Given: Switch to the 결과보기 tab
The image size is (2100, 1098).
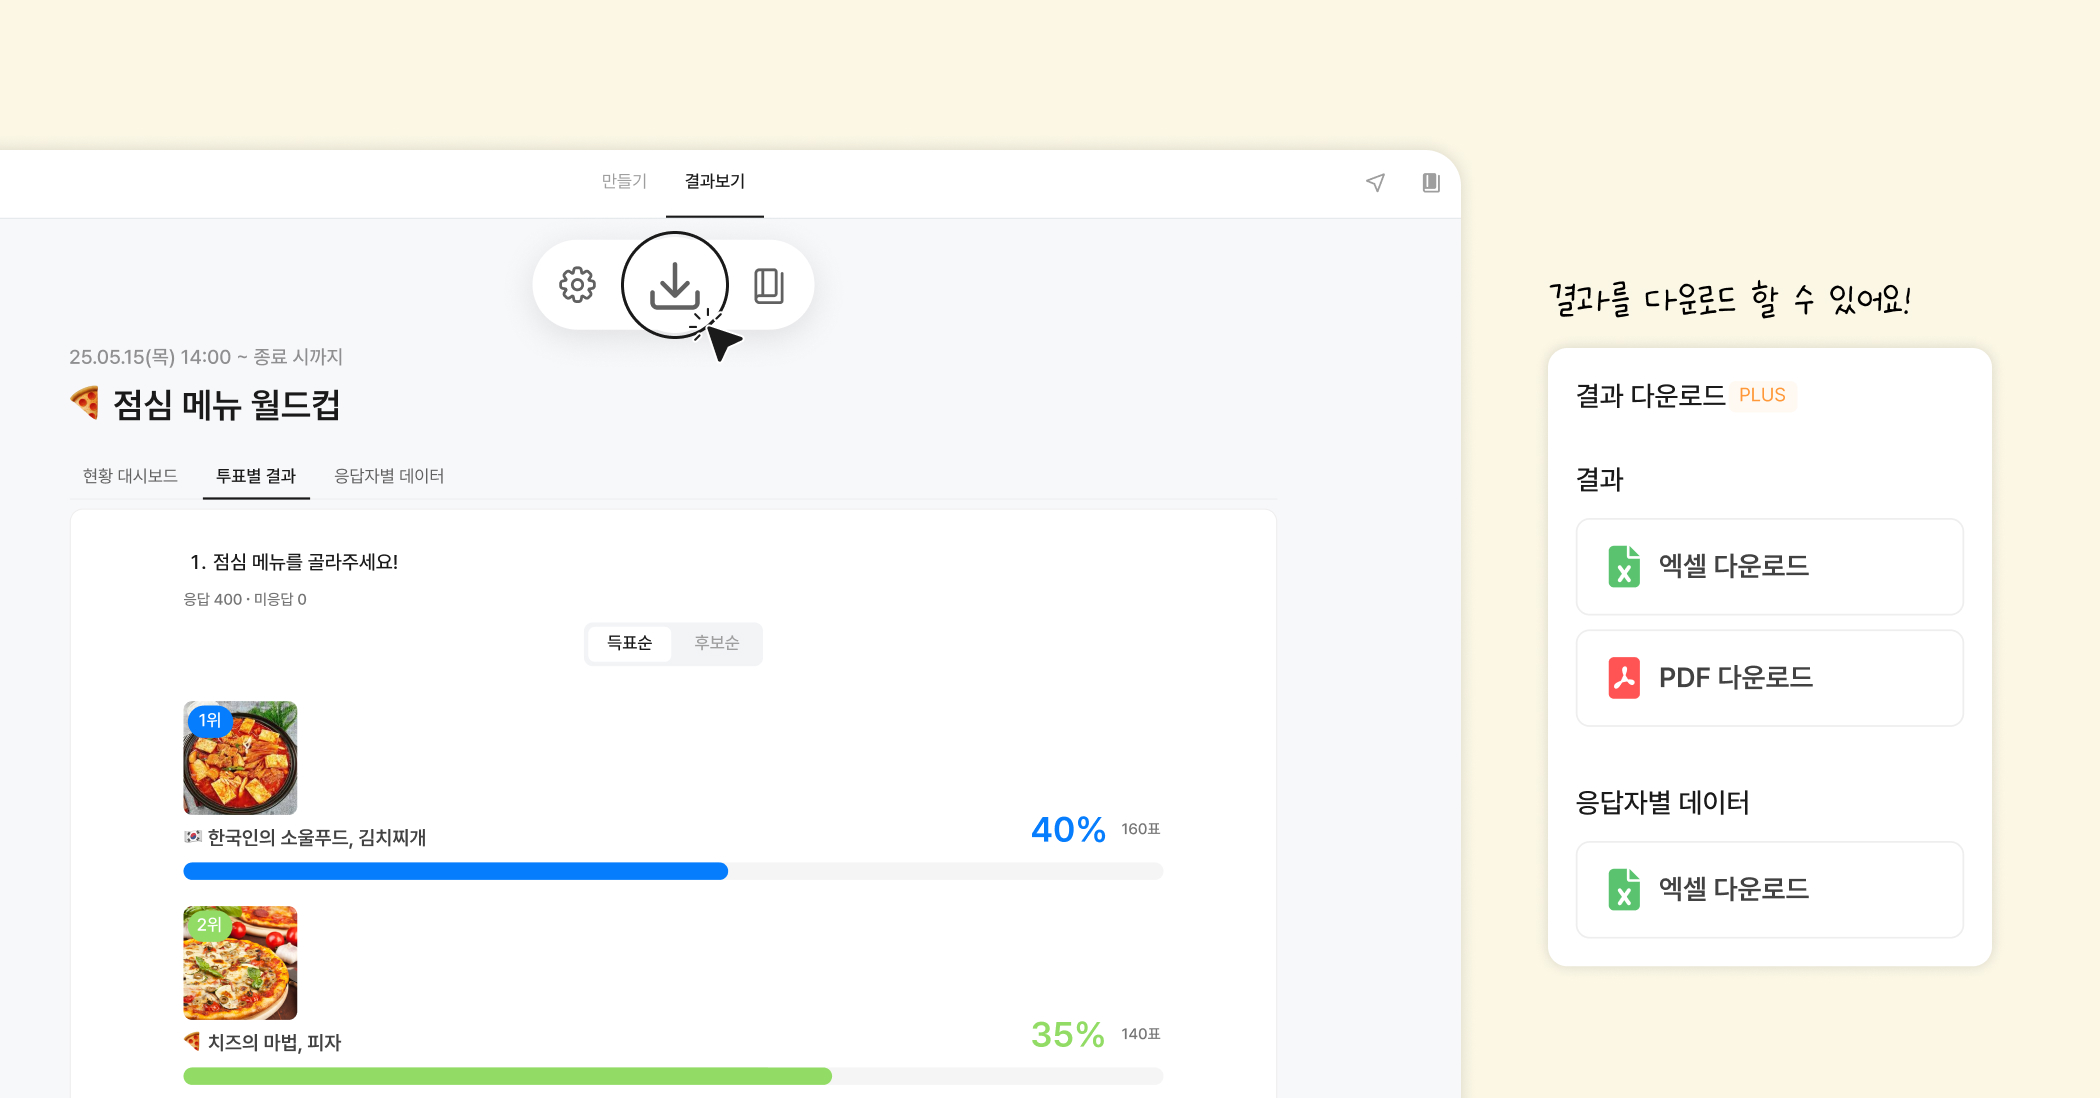Looking at the screenshot, I should [714, 181].
